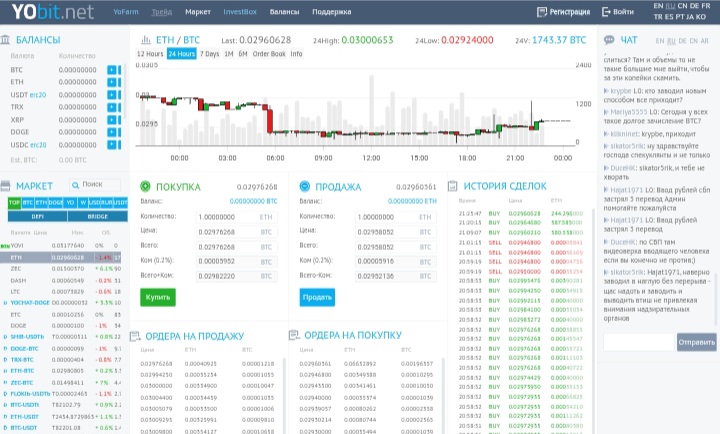Screen dimensions: 720x434
Task: Open the Info chart tab
Action: click(296, 54)
